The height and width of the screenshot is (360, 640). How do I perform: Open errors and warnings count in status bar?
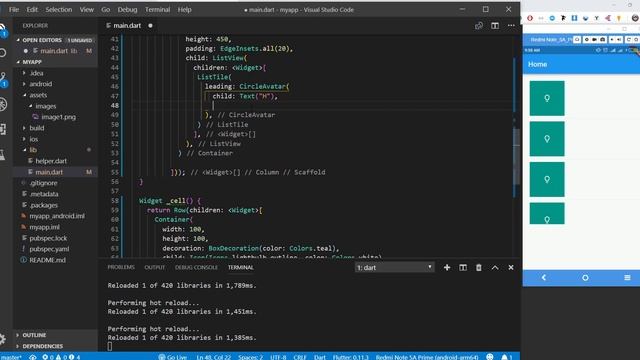click(x=61, y=357)
